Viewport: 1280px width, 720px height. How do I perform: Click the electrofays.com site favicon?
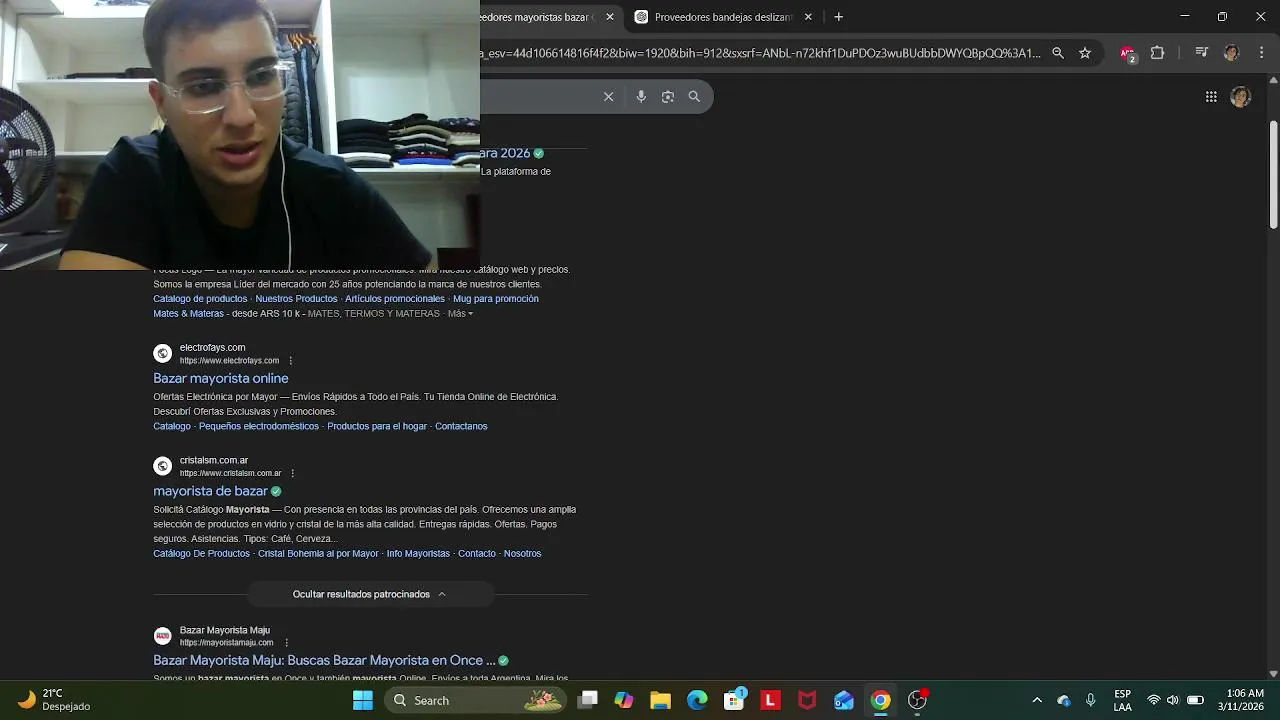pos(163,353)
